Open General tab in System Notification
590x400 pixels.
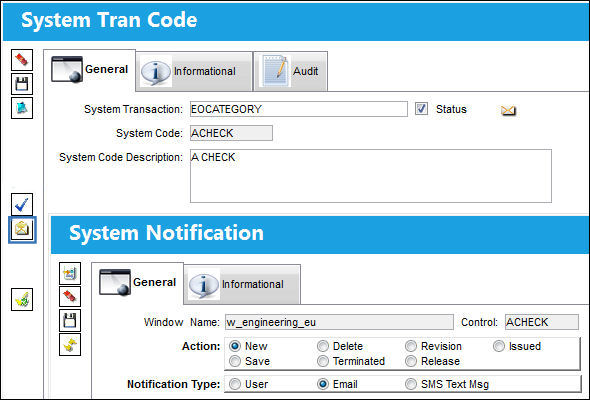(x=138, y=283)
